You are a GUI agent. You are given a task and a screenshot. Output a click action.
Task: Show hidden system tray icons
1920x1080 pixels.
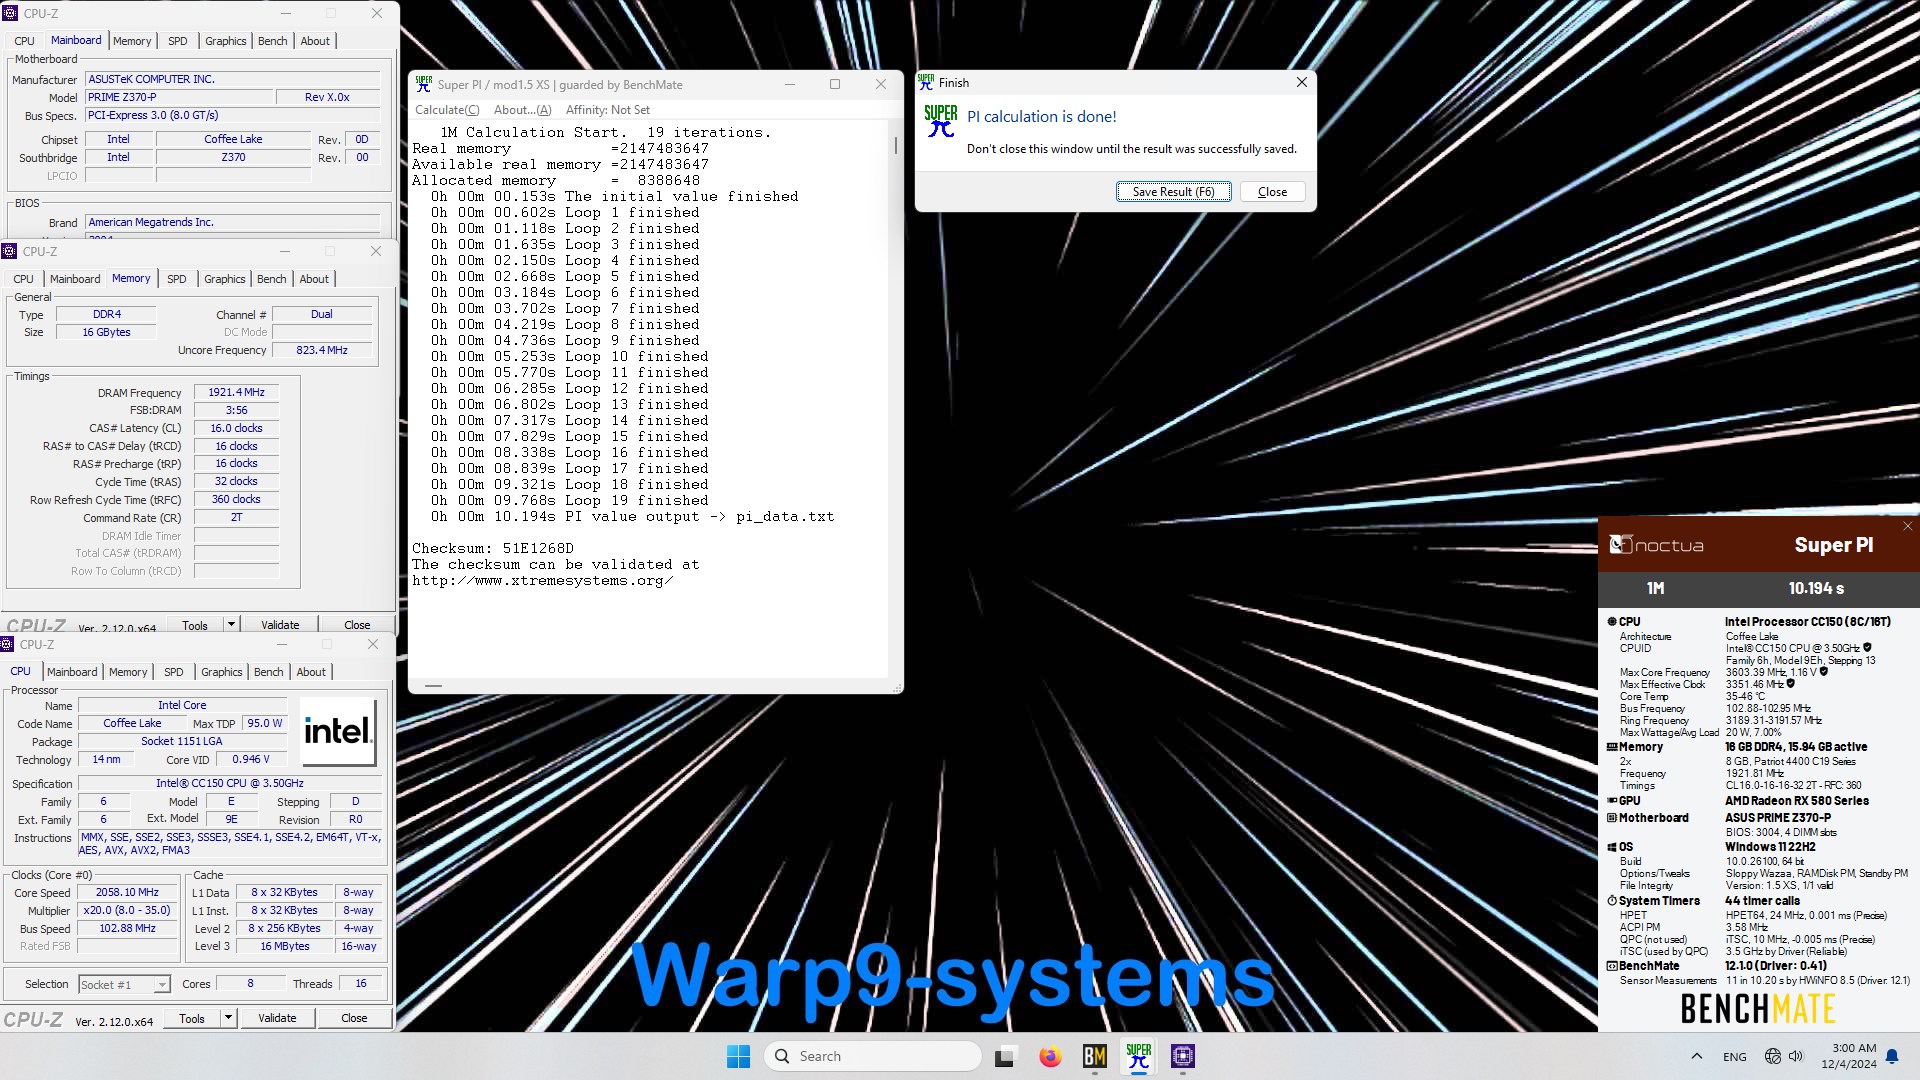[1697, 1056]
